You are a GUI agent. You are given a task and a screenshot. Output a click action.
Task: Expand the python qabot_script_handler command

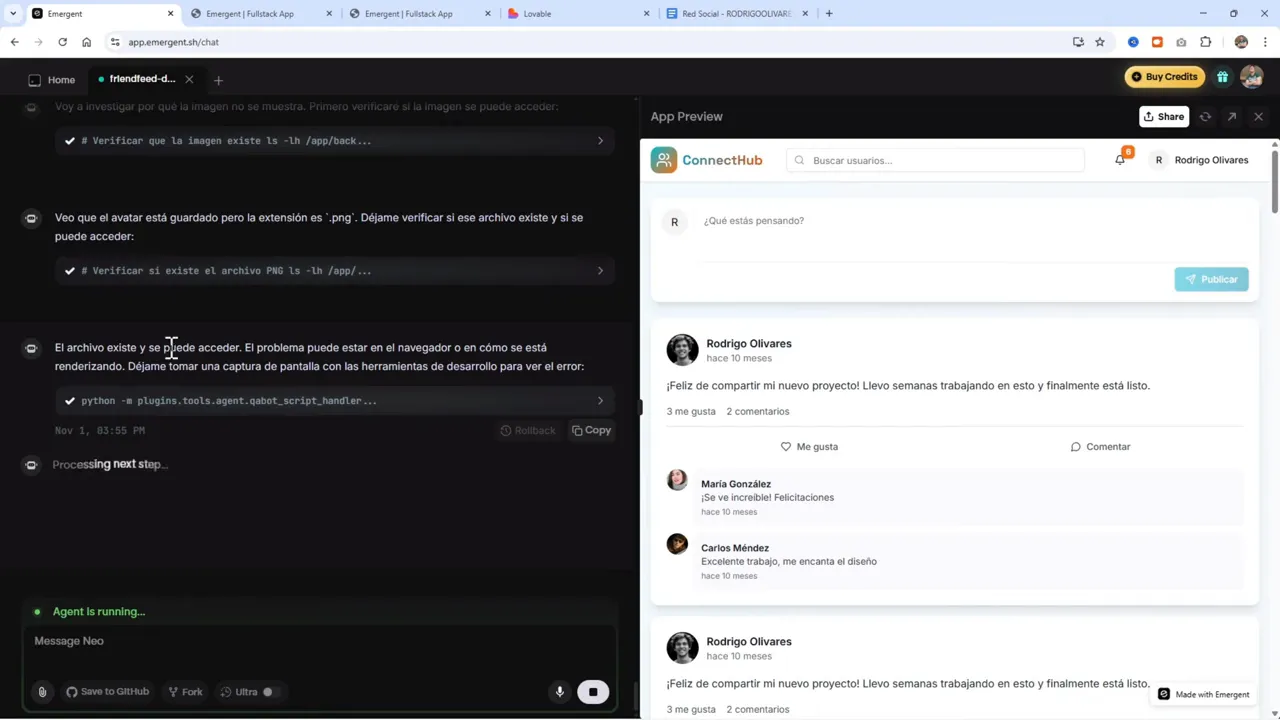click(599, 400)
